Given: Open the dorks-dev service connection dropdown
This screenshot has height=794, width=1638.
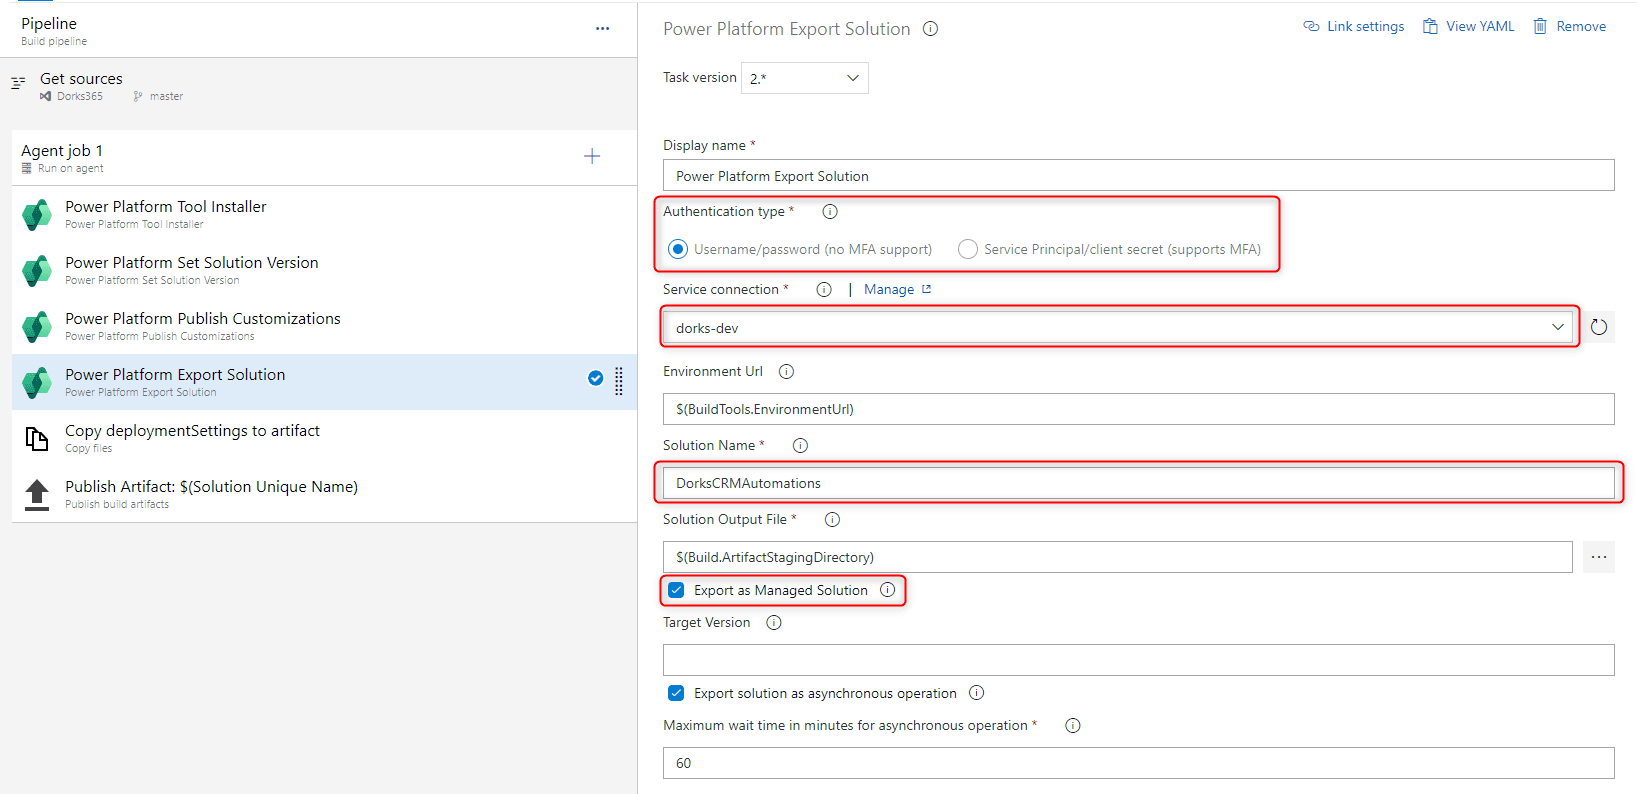Looking at the screenshot, I should 1119,327.
